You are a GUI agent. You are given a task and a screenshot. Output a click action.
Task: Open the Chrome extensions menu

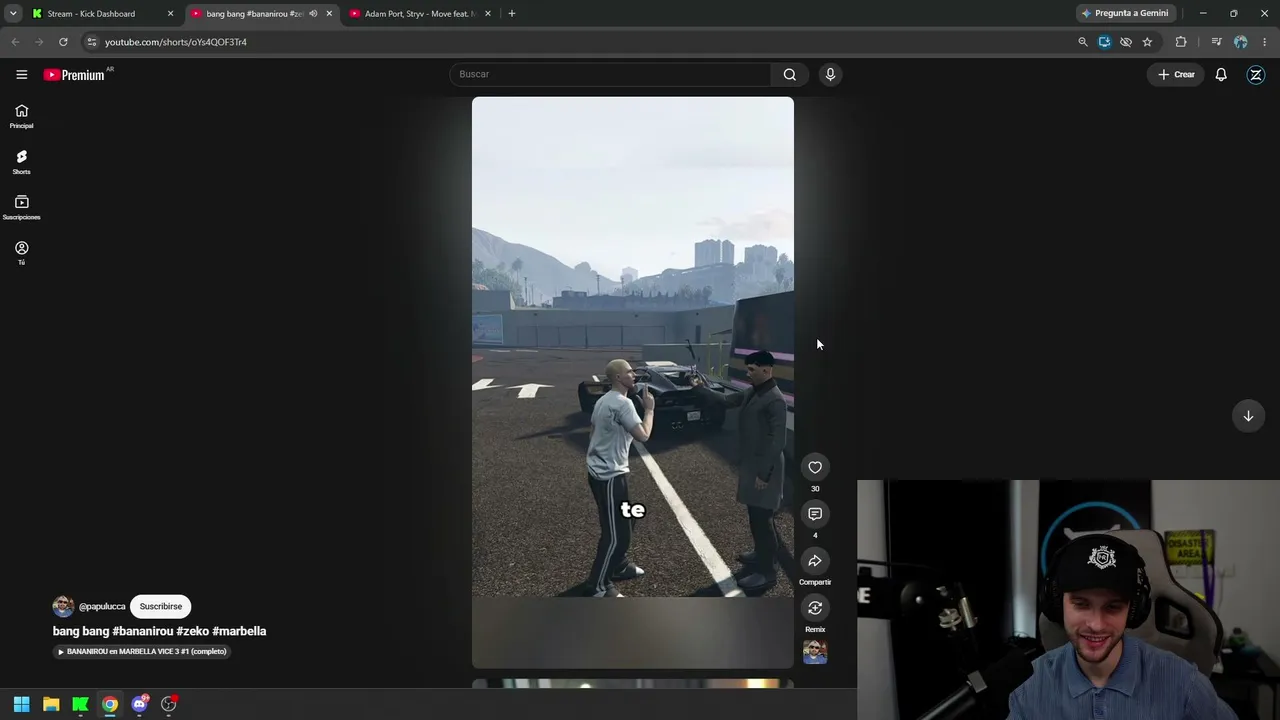click(1181, 42)
